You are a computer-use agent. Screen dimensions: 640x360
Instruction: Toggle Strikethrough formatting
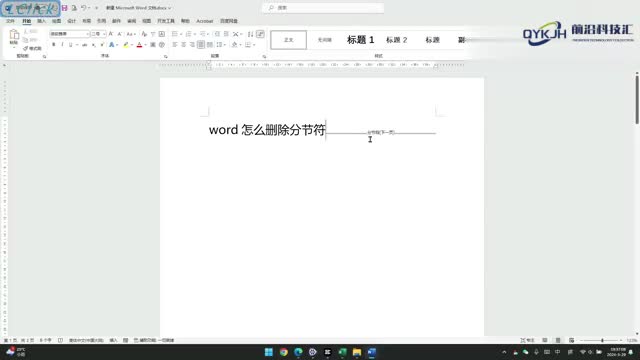tap(84, 44)
